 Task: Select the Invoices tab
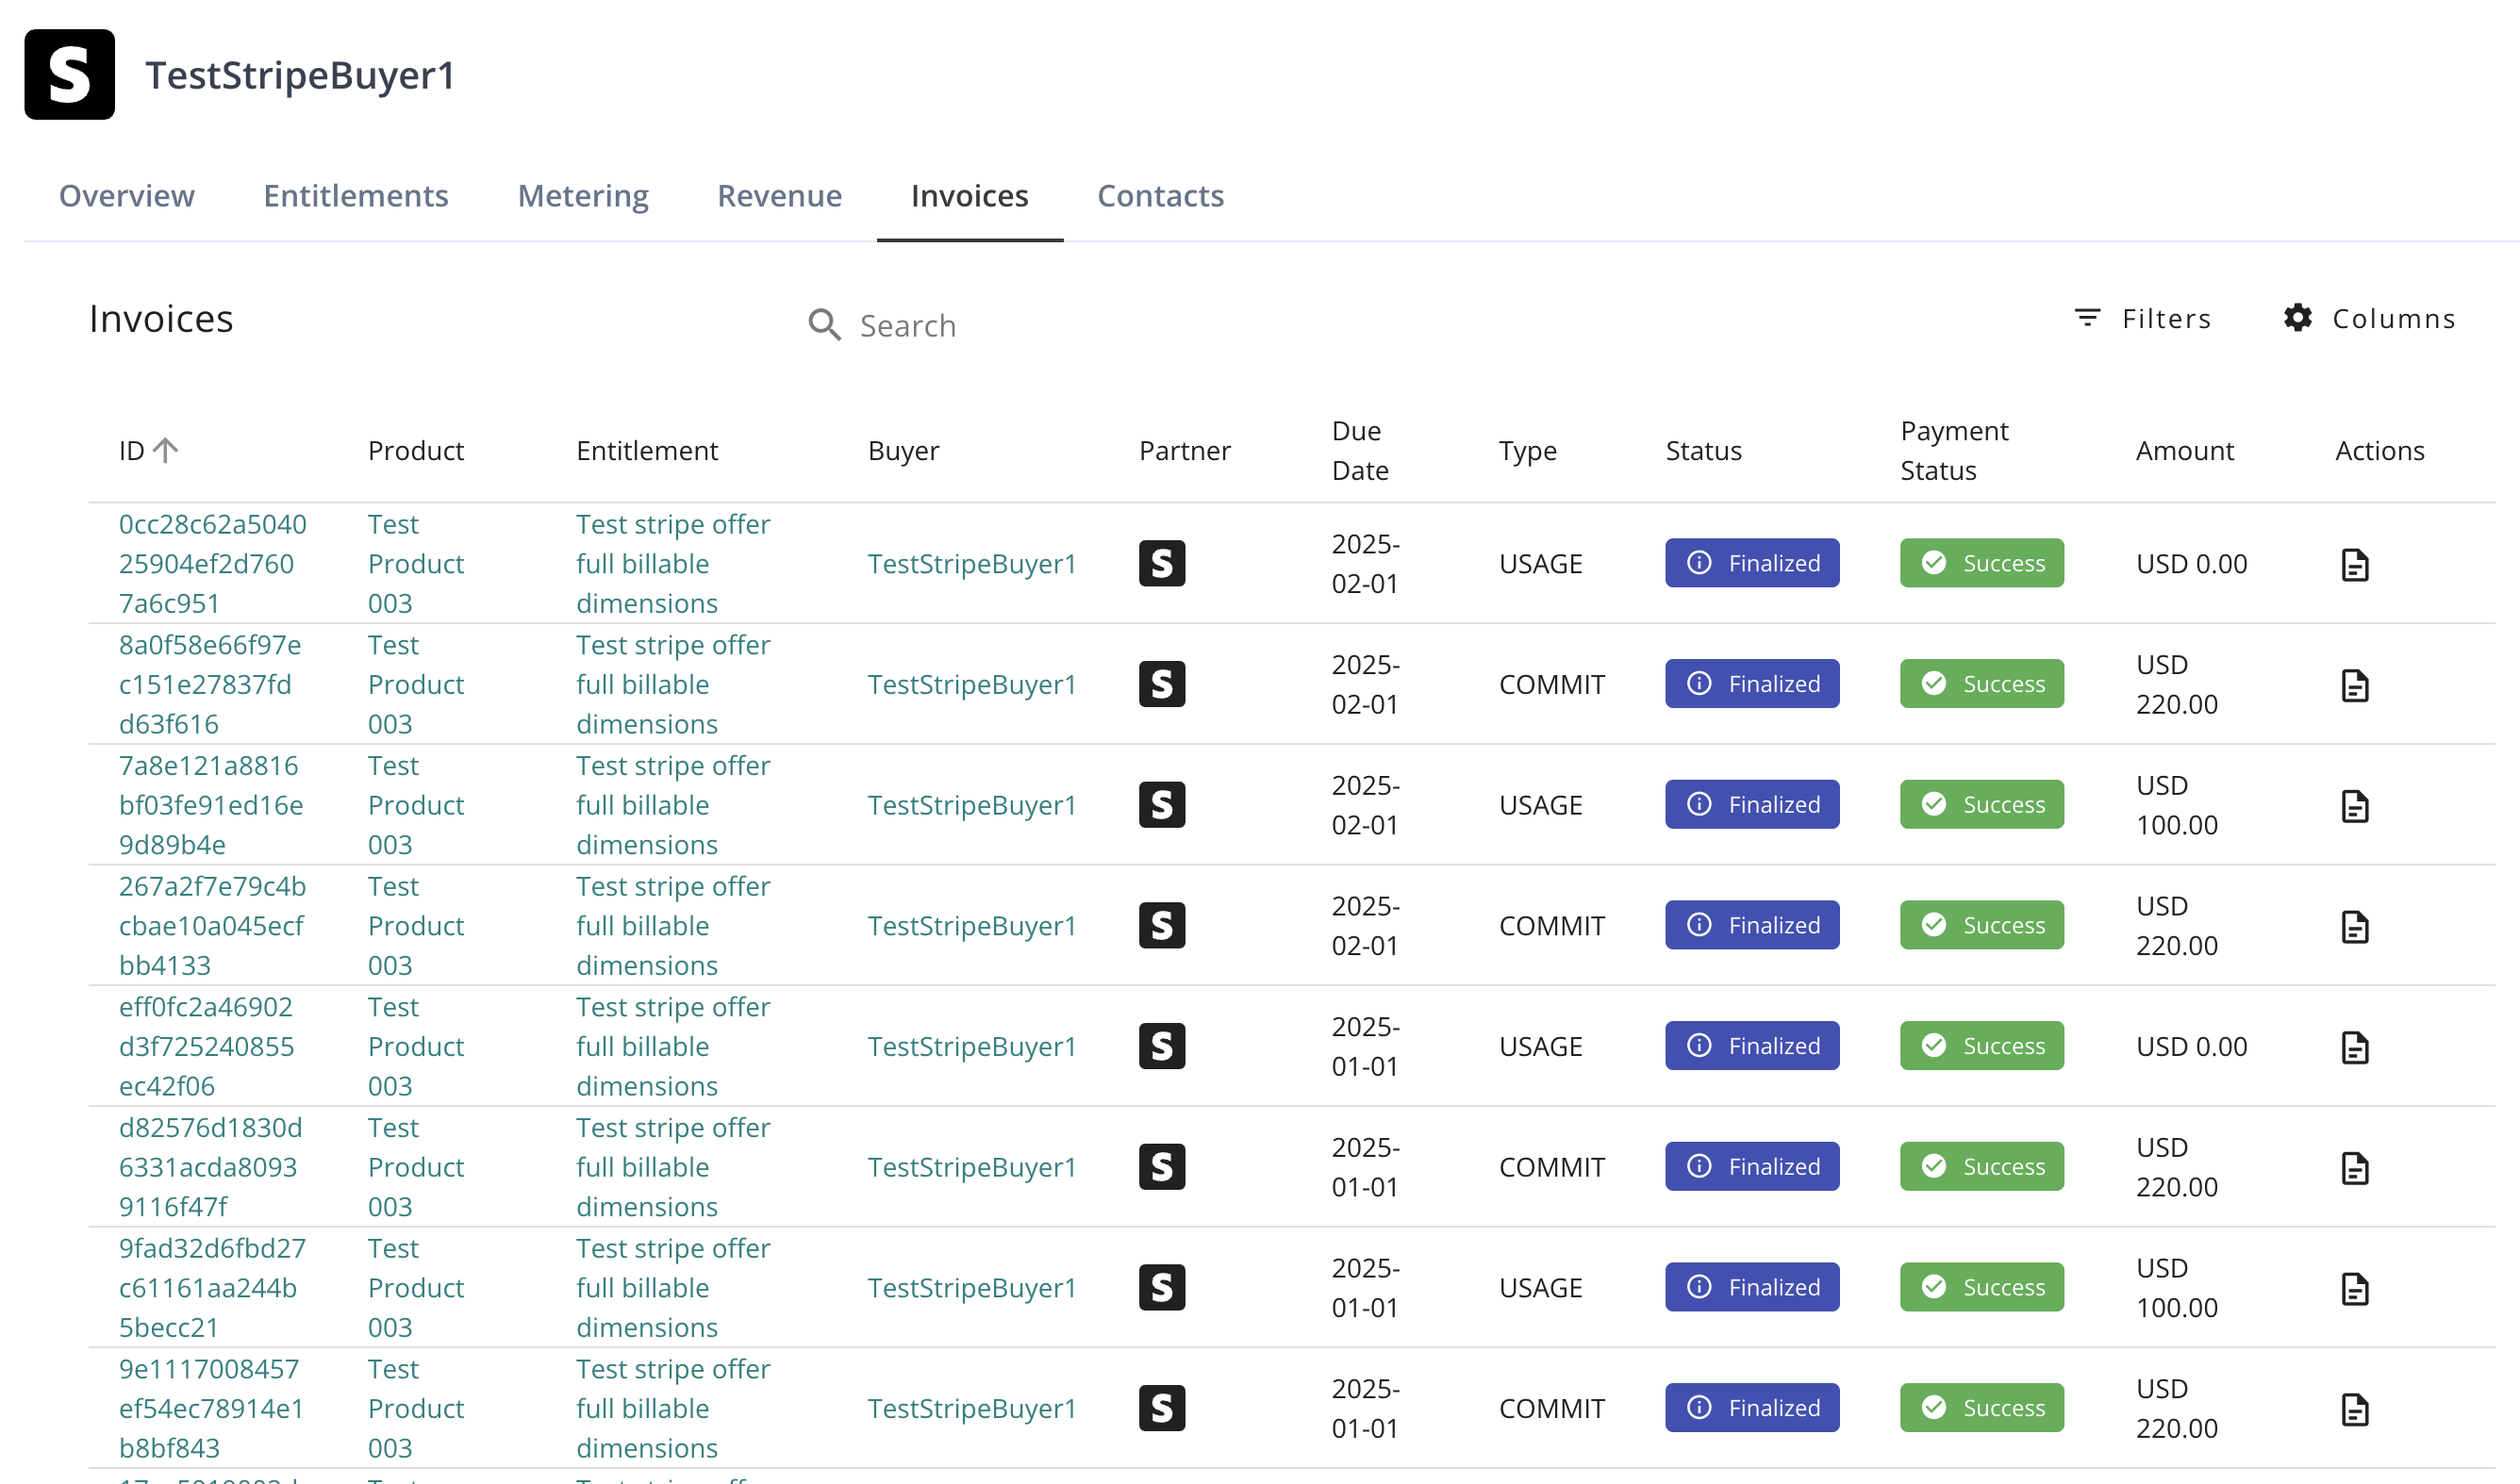[970, 195]
